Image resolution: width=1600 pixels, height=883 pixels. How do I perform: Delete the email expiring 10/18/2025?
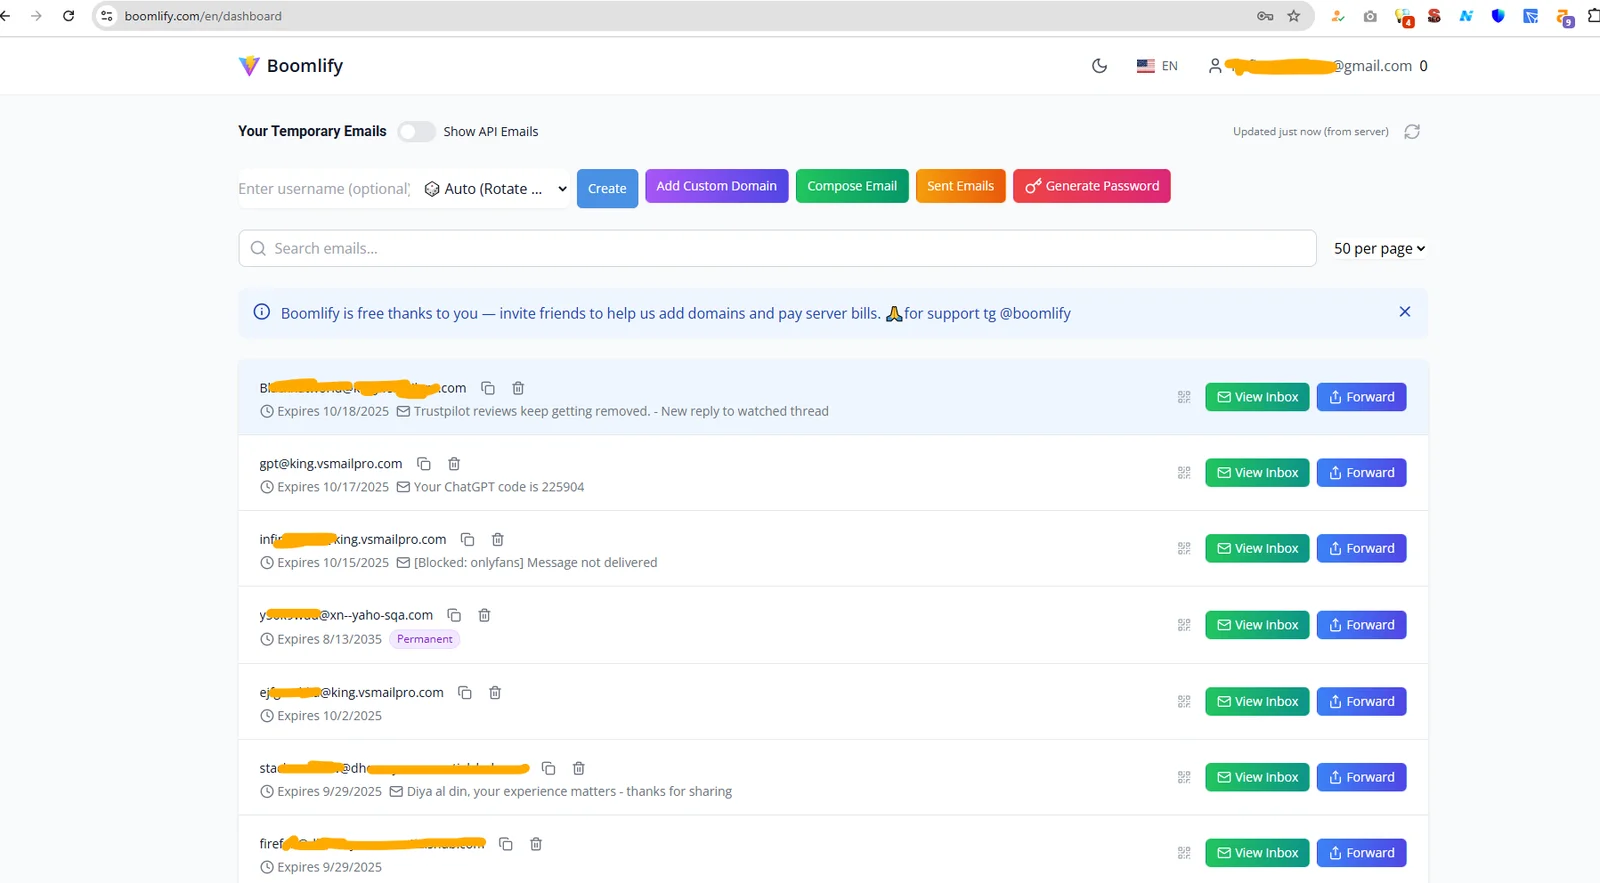click(x=518, y=388)
